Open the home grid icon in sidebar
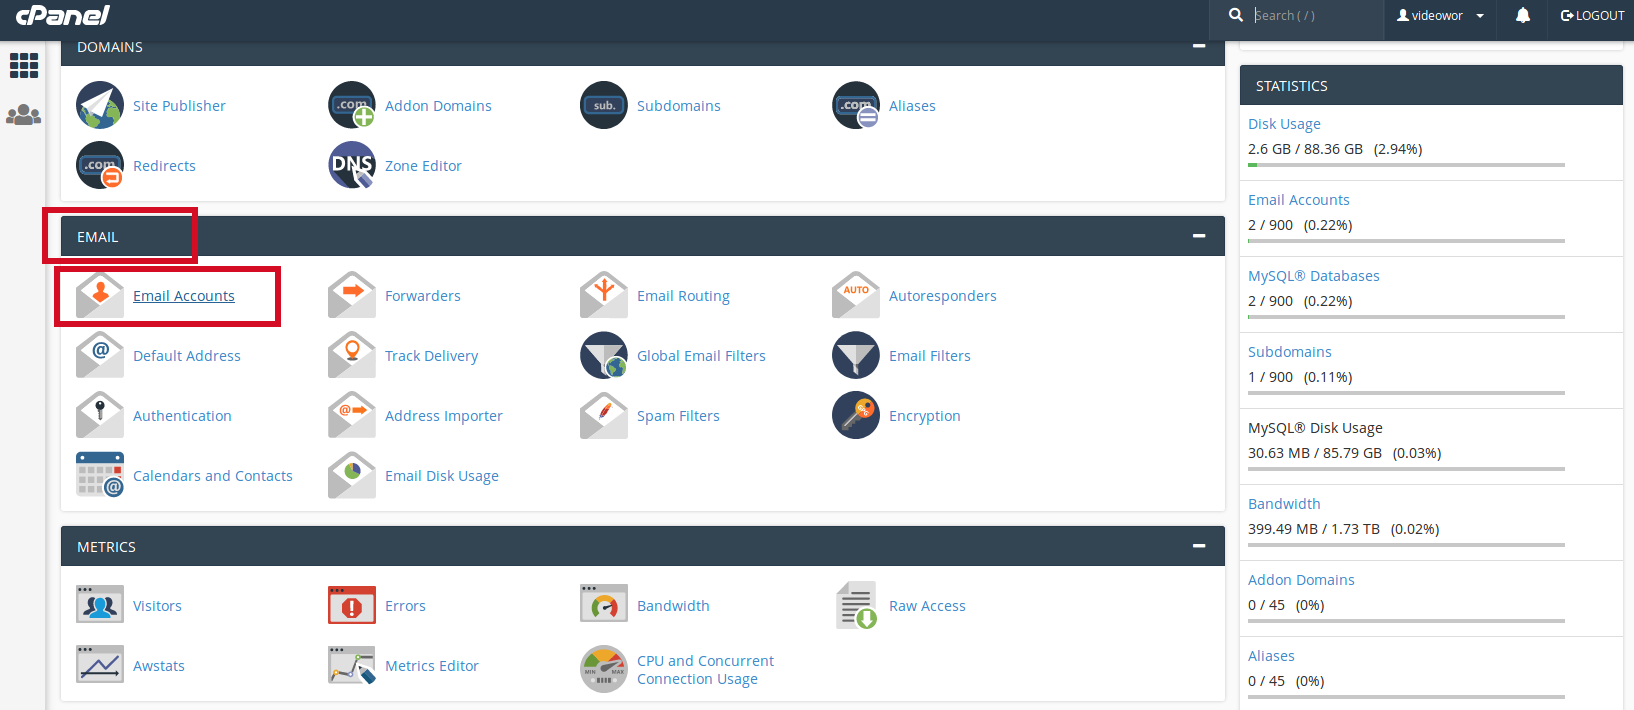Viewport: 1634px width, 710px height. point(24,66)
